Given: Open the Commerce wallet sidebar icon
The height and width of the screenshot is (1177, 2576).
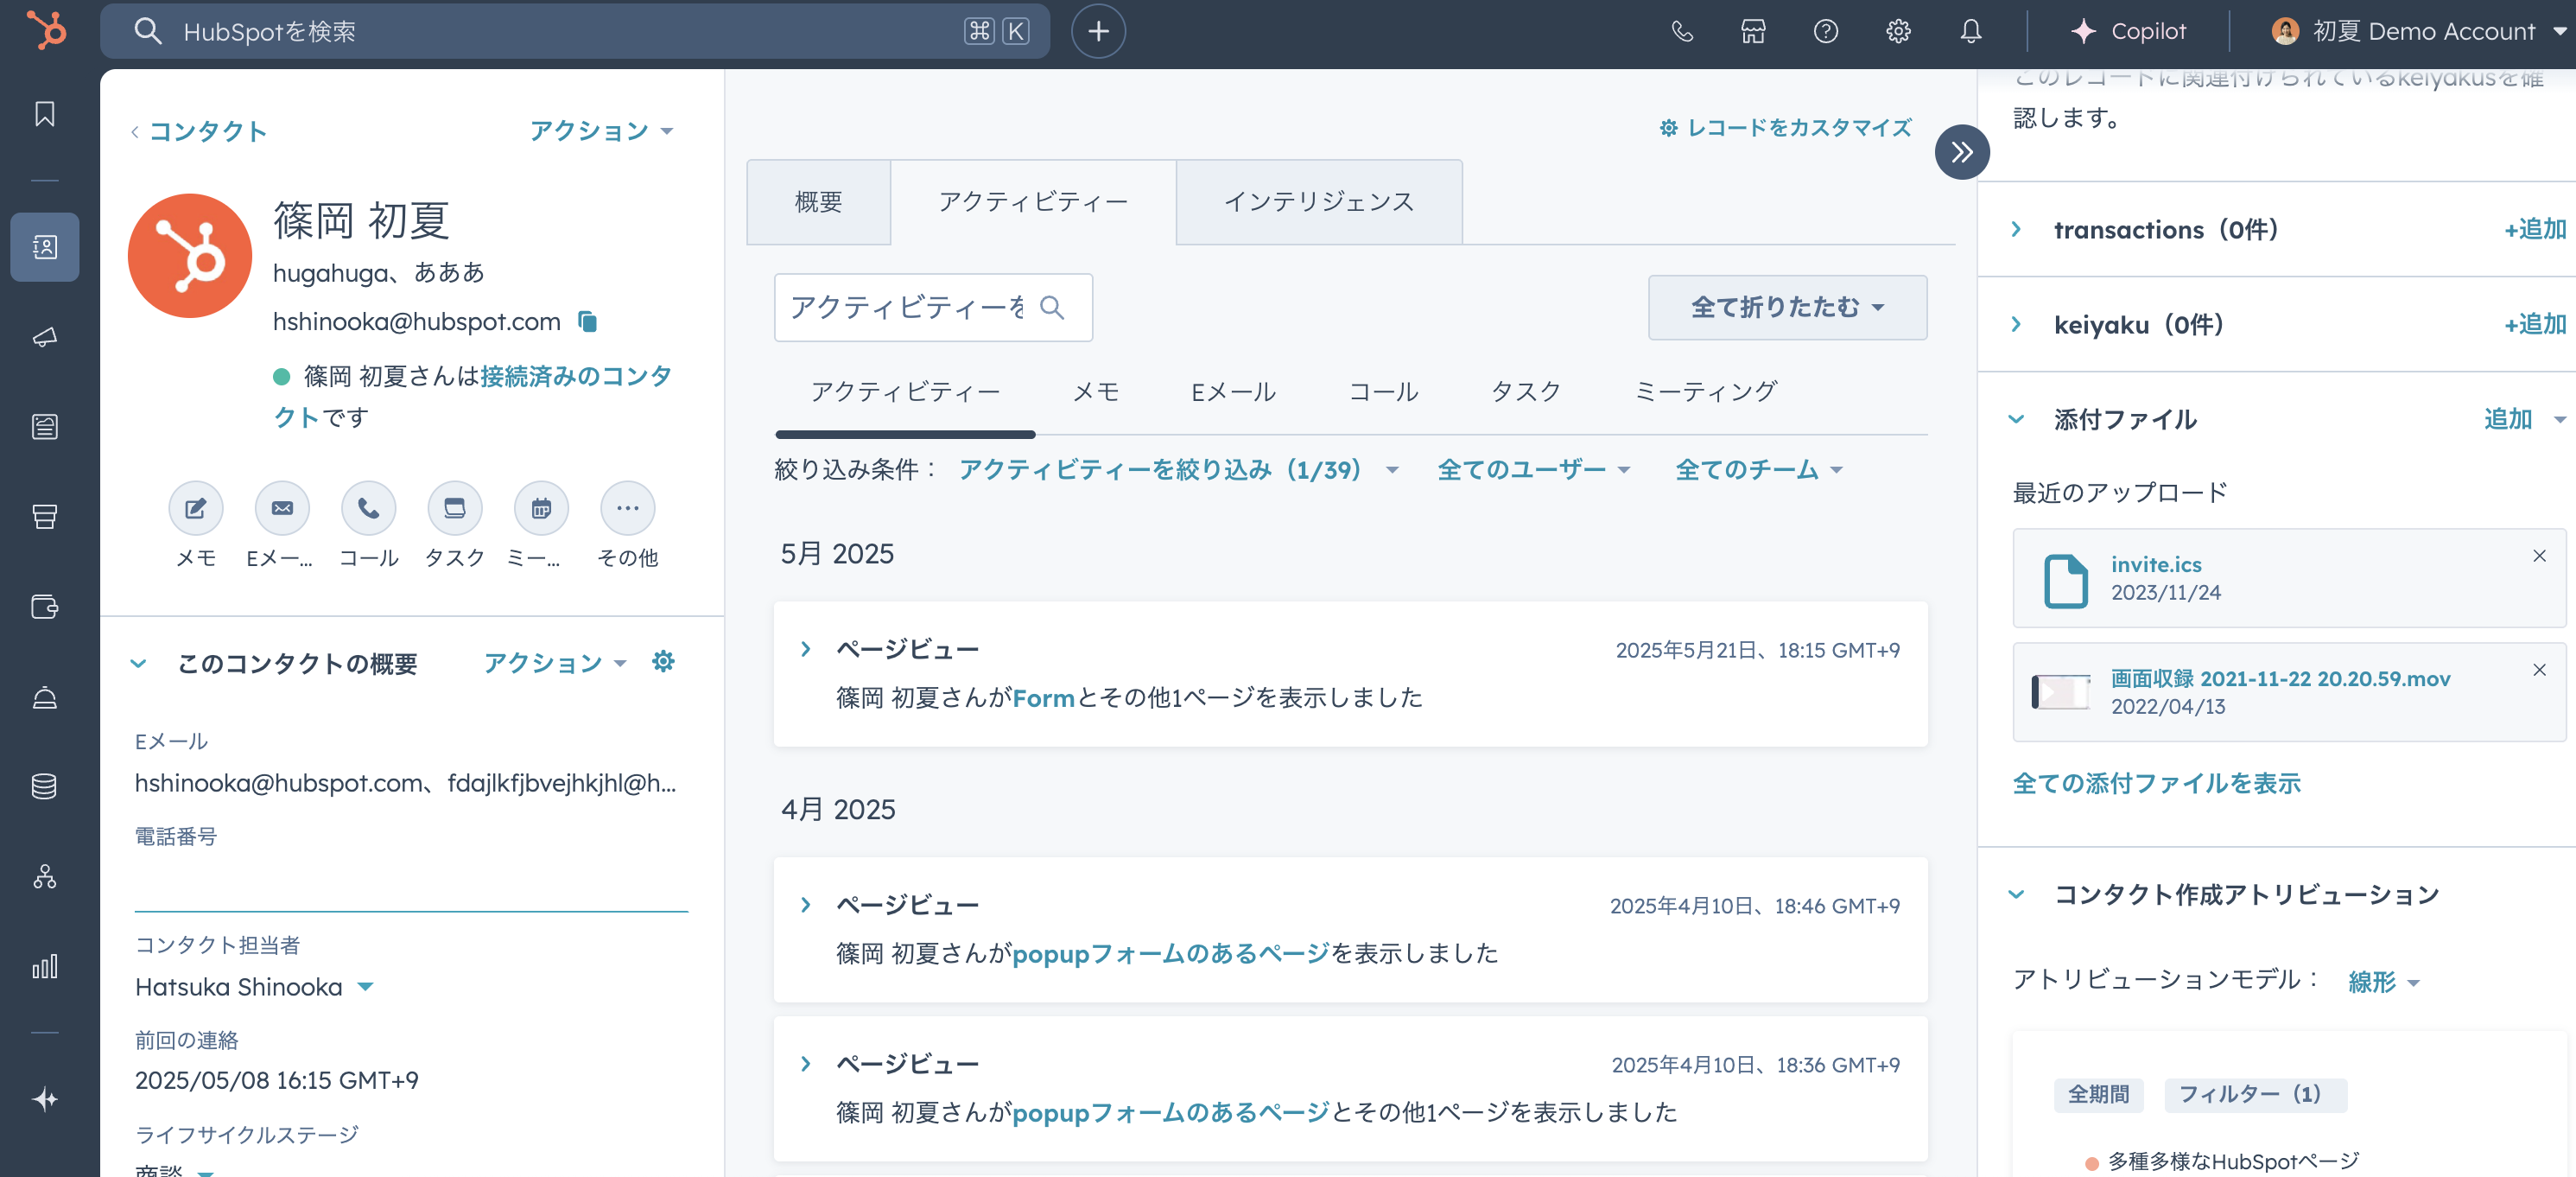Looking at the screenshot, I should click(x=45, y=607).
